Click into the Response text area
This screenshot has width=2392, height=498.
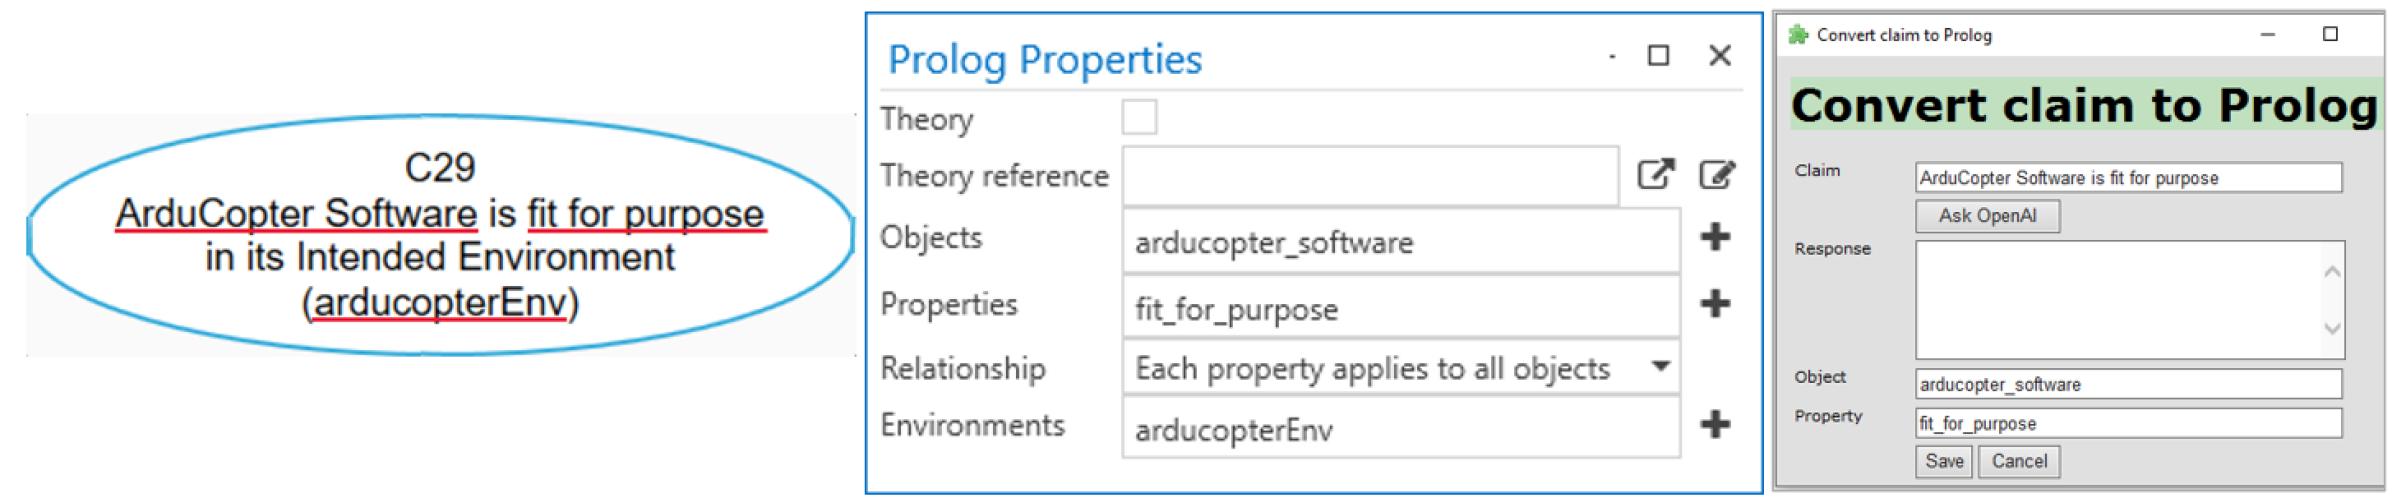tap(2120, 299)
